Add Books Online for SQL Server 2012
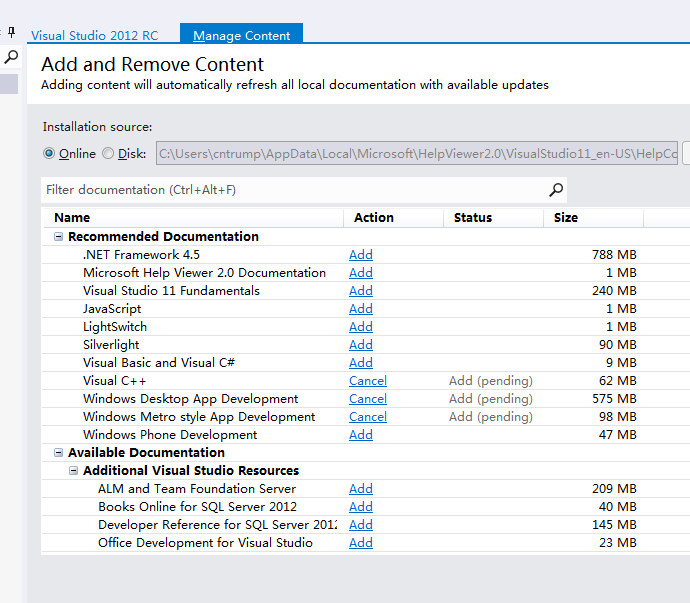Image resolution: width=690 pixels, height=603 pixels. tap(361, 507)
